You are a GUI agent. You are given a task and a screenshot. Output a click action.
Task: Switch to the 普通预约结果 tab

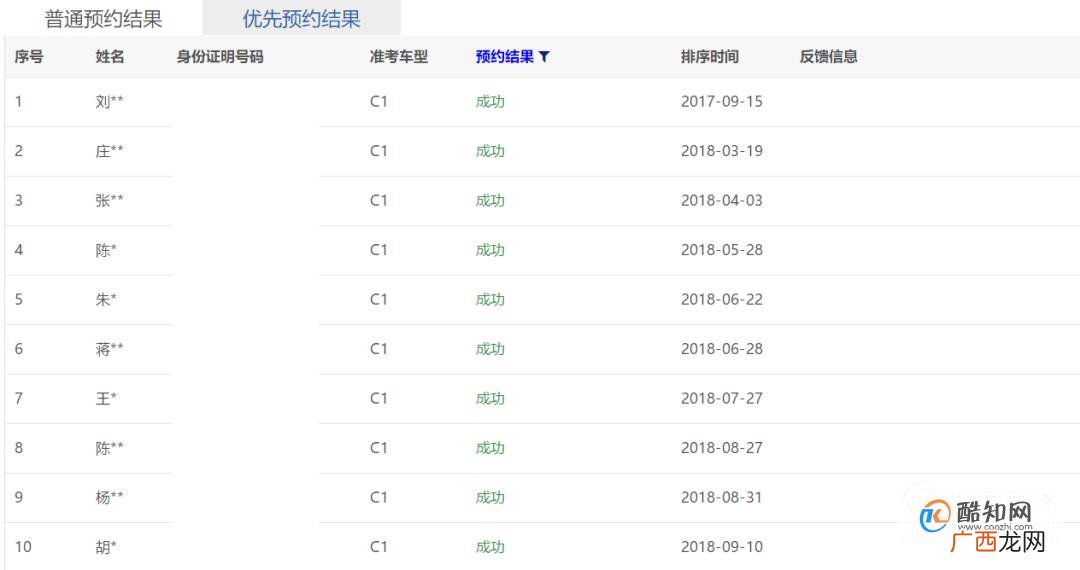click(103, 19)
